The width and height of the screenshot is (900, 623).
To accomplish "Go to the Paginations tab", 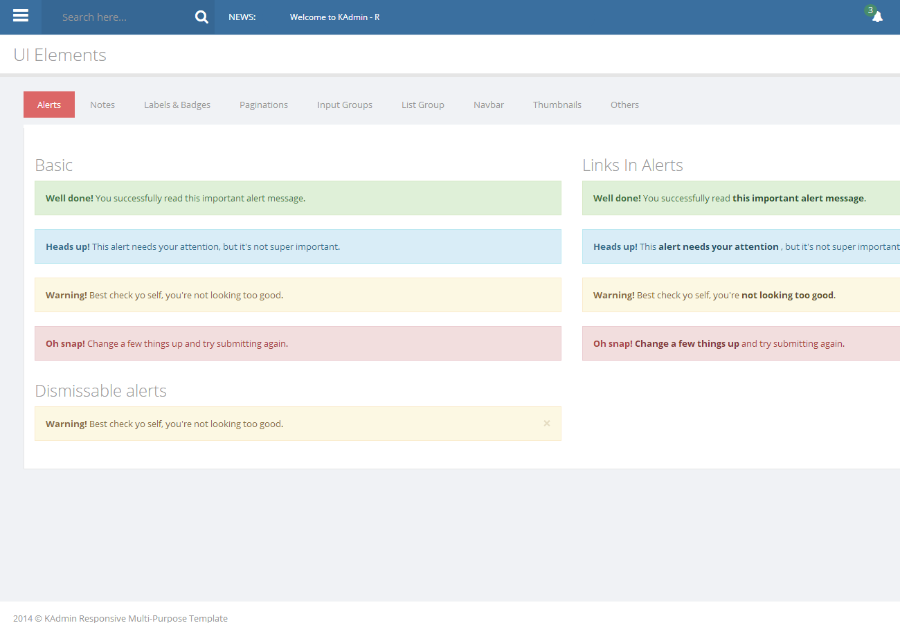I will 264,105.
